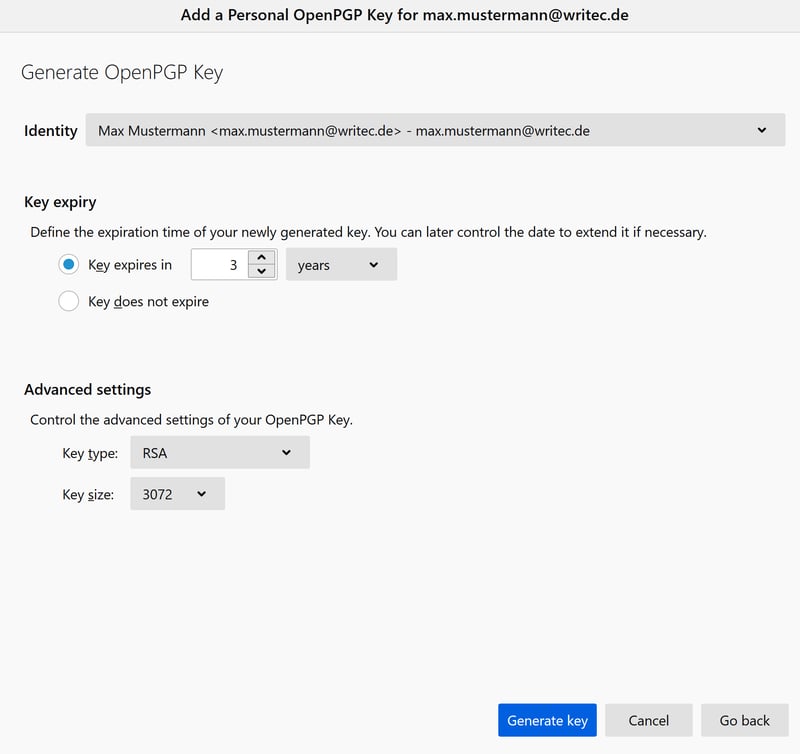800x754 pixels.
Task: Click the expiry number input showing 3
Action: [x=218, y=265]
